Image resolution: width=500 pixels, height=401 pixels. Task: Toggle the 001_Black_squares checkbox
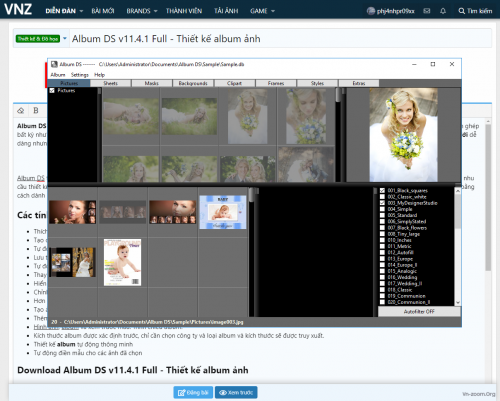[x=382, y=191]
